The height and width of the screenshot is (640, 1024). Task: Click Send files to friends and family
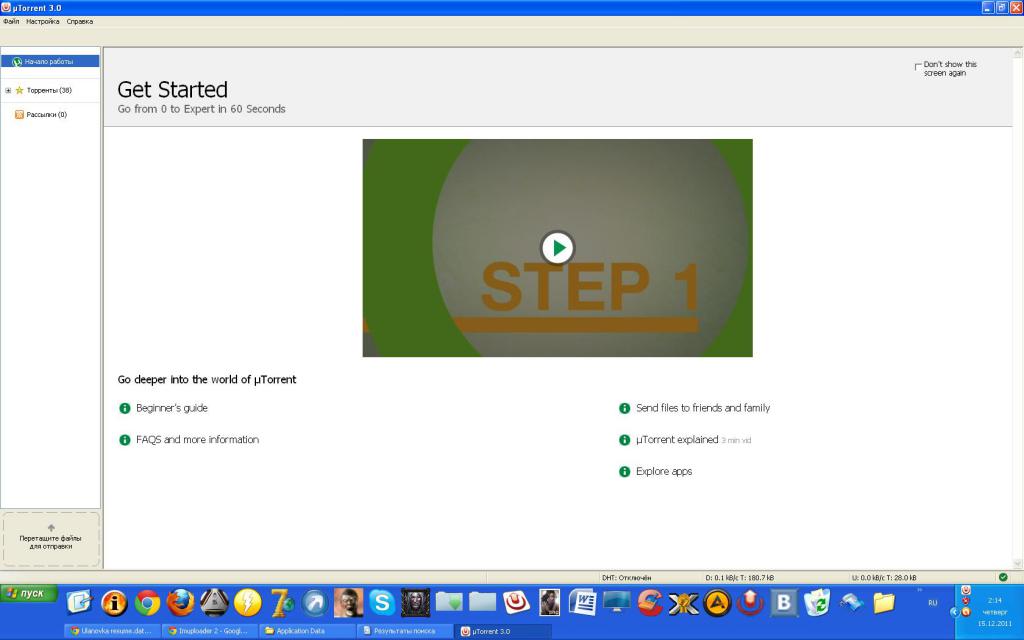tap(702, 408)
